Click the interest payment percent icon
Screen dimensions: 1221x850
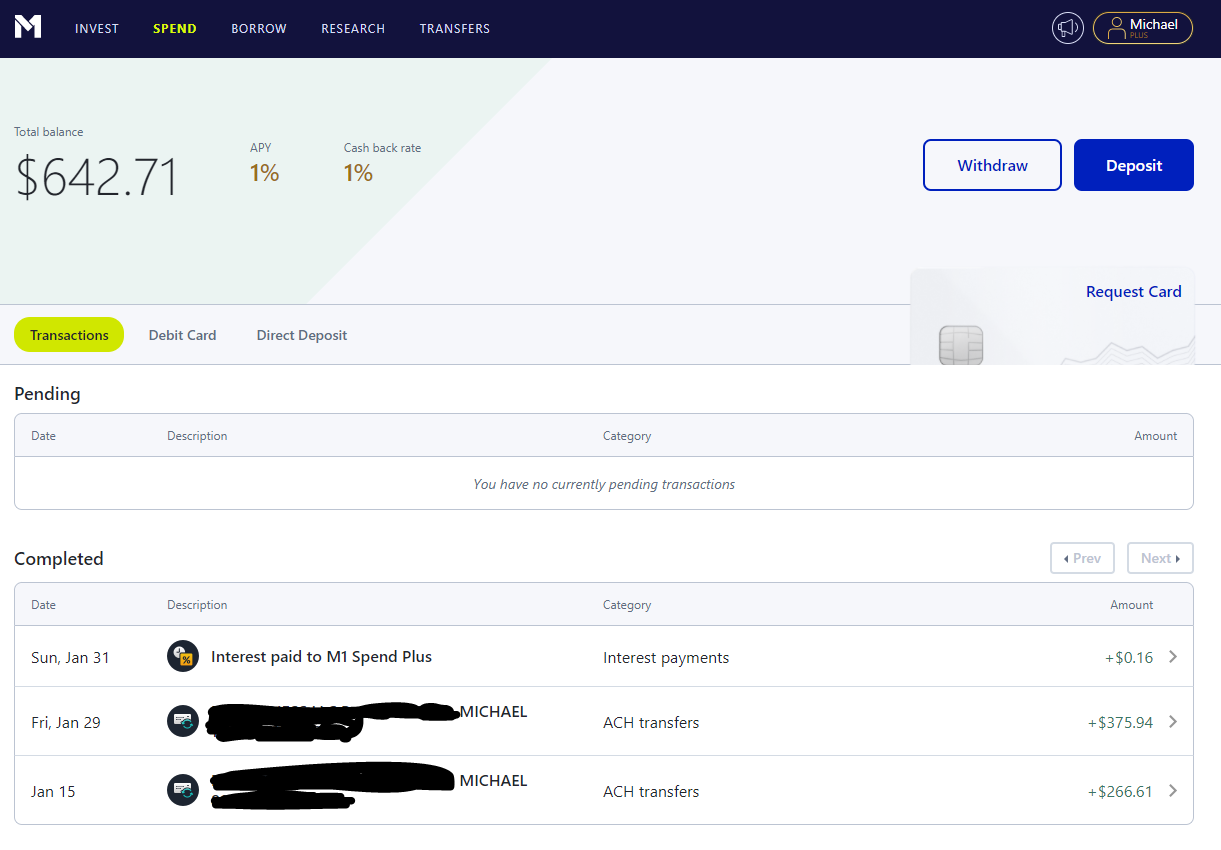[183, 657]
